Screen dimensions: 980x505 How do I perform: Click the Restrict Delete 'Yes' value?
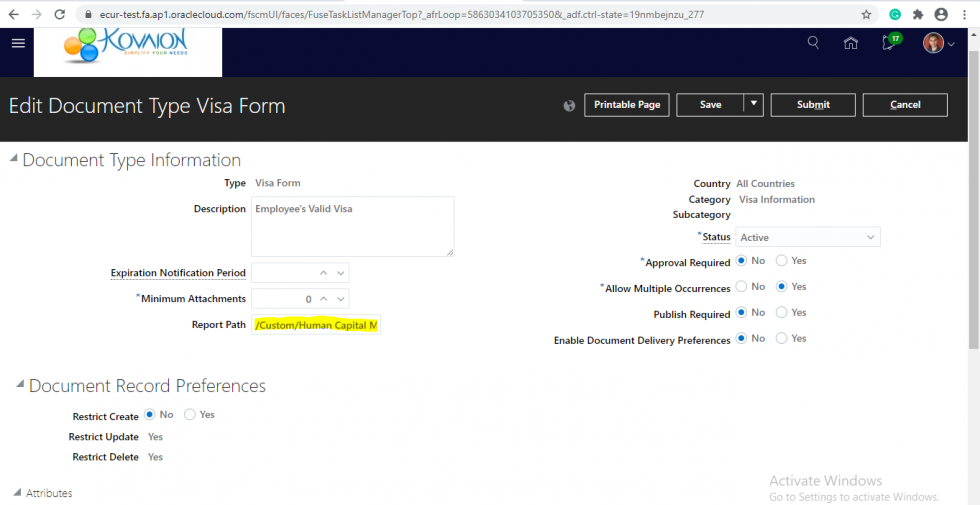click(155, 457)
